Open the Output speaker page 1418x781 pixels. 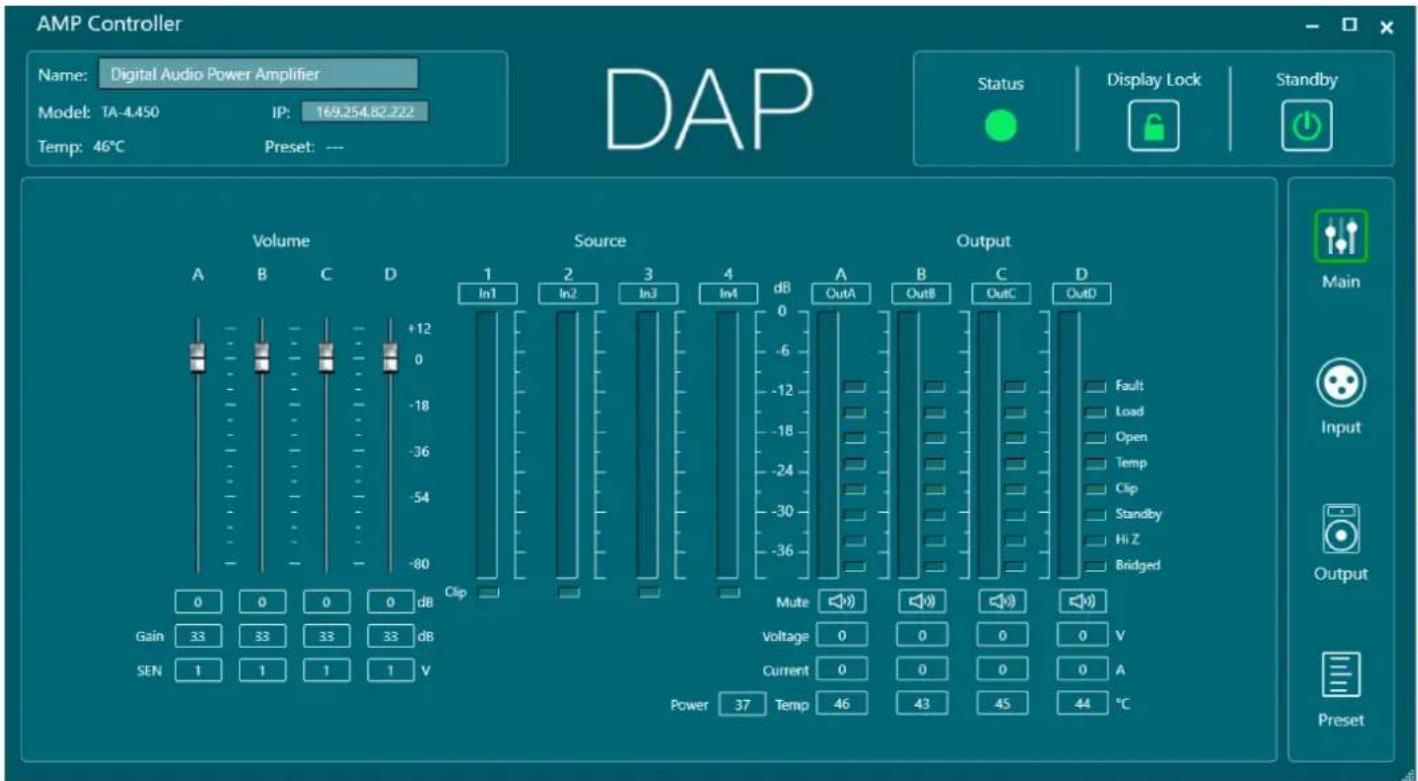tap(1341, 528)
